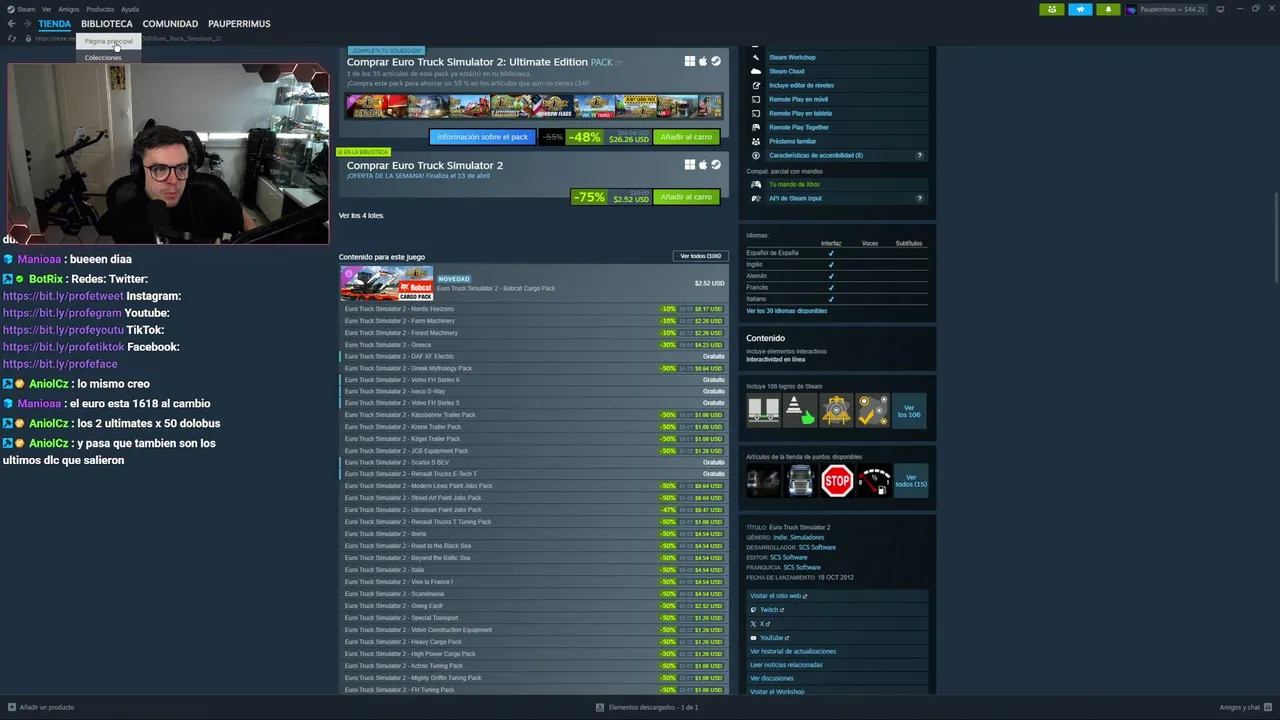Click the Añadir un producto plus icon
This screenshot has width=1280, height=720.
click(x=12, y=707)
